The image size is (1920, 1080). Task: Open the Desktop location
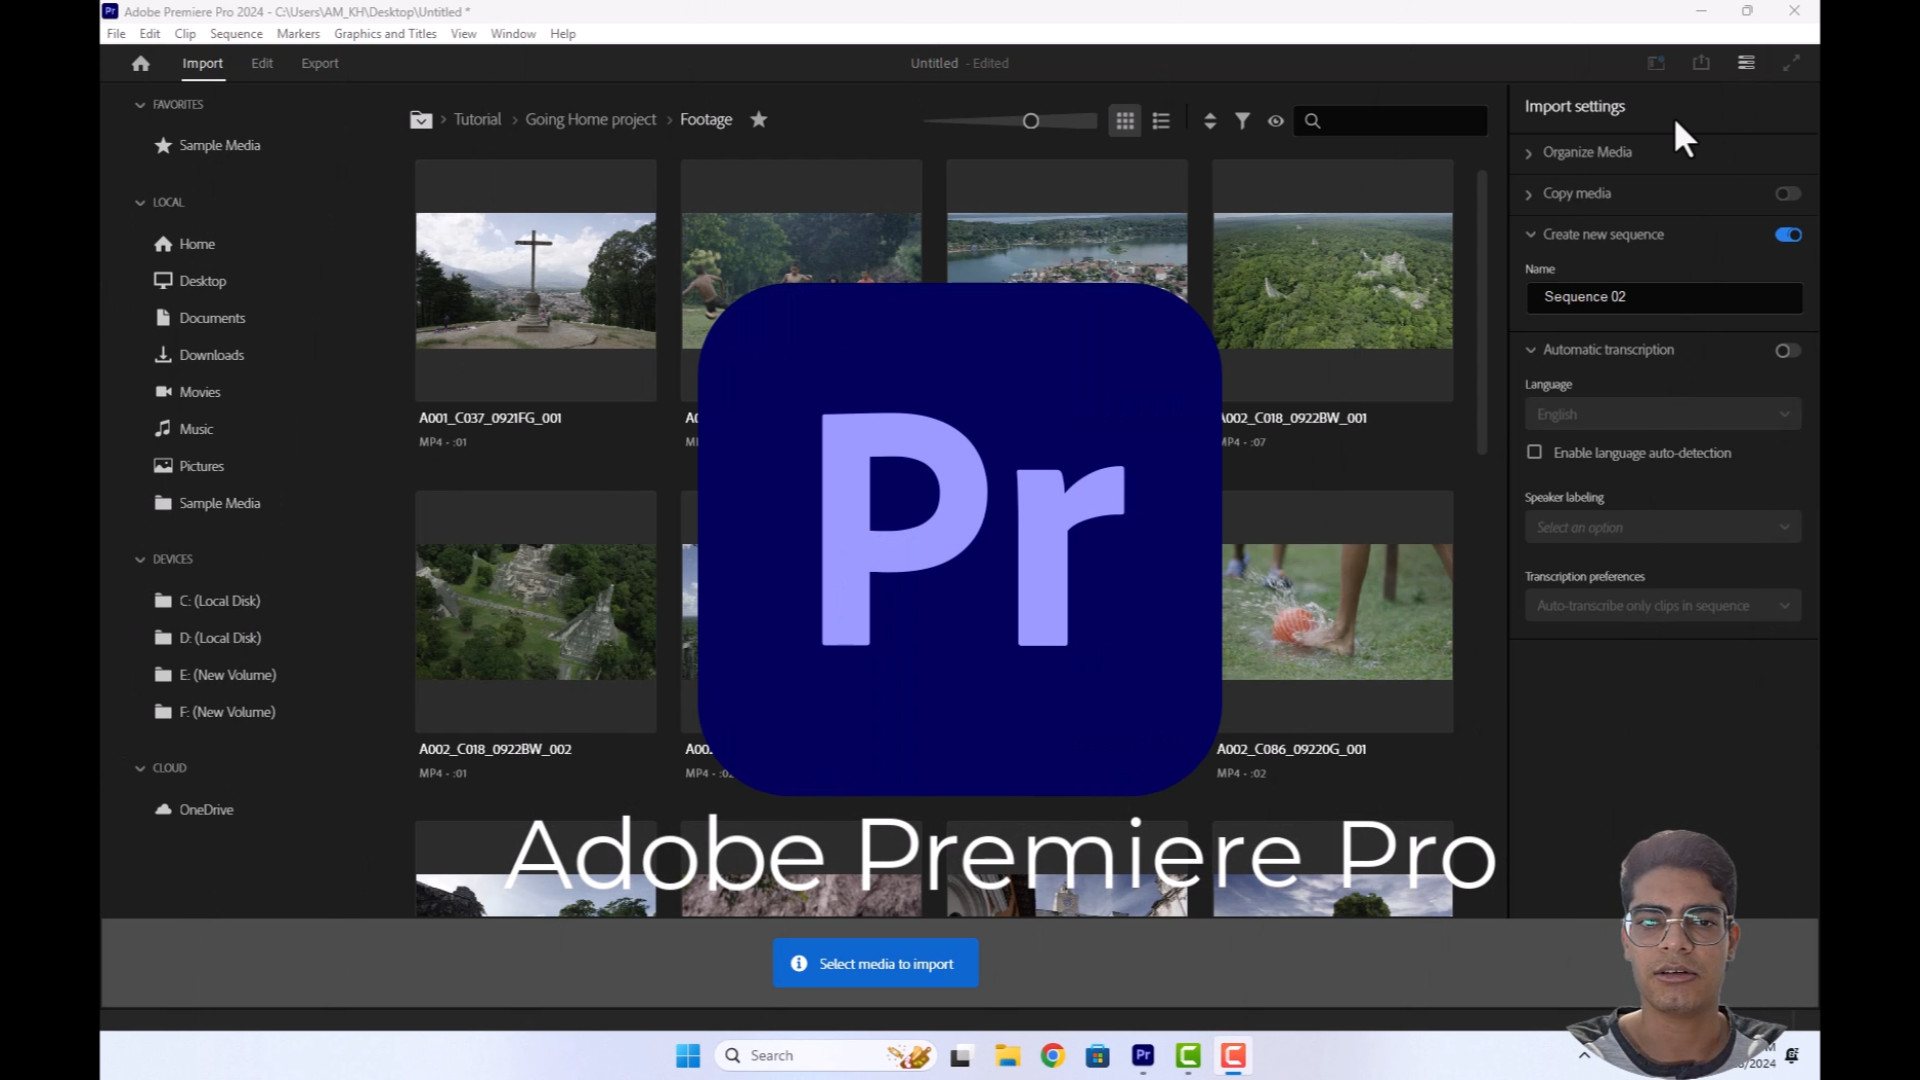(190, 281)
